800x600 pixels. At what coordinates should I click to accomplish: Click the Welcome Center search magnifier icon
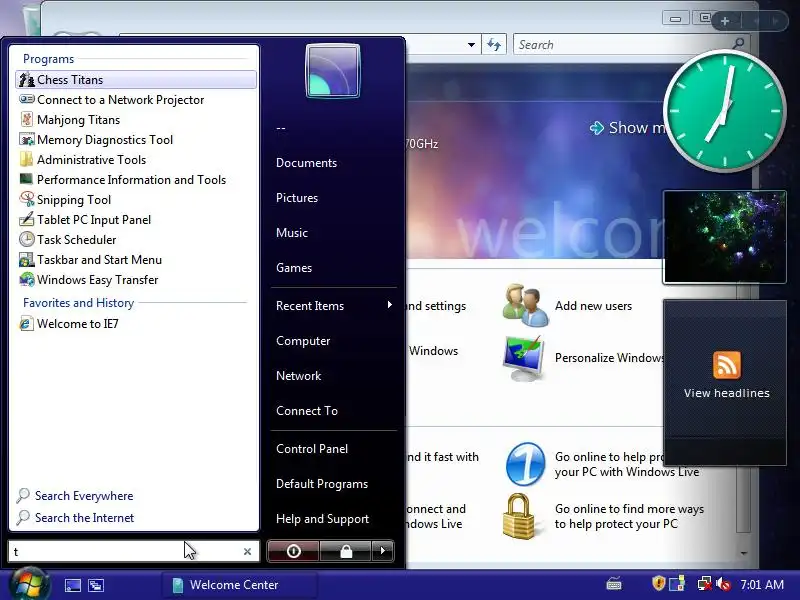click(738, 44)
